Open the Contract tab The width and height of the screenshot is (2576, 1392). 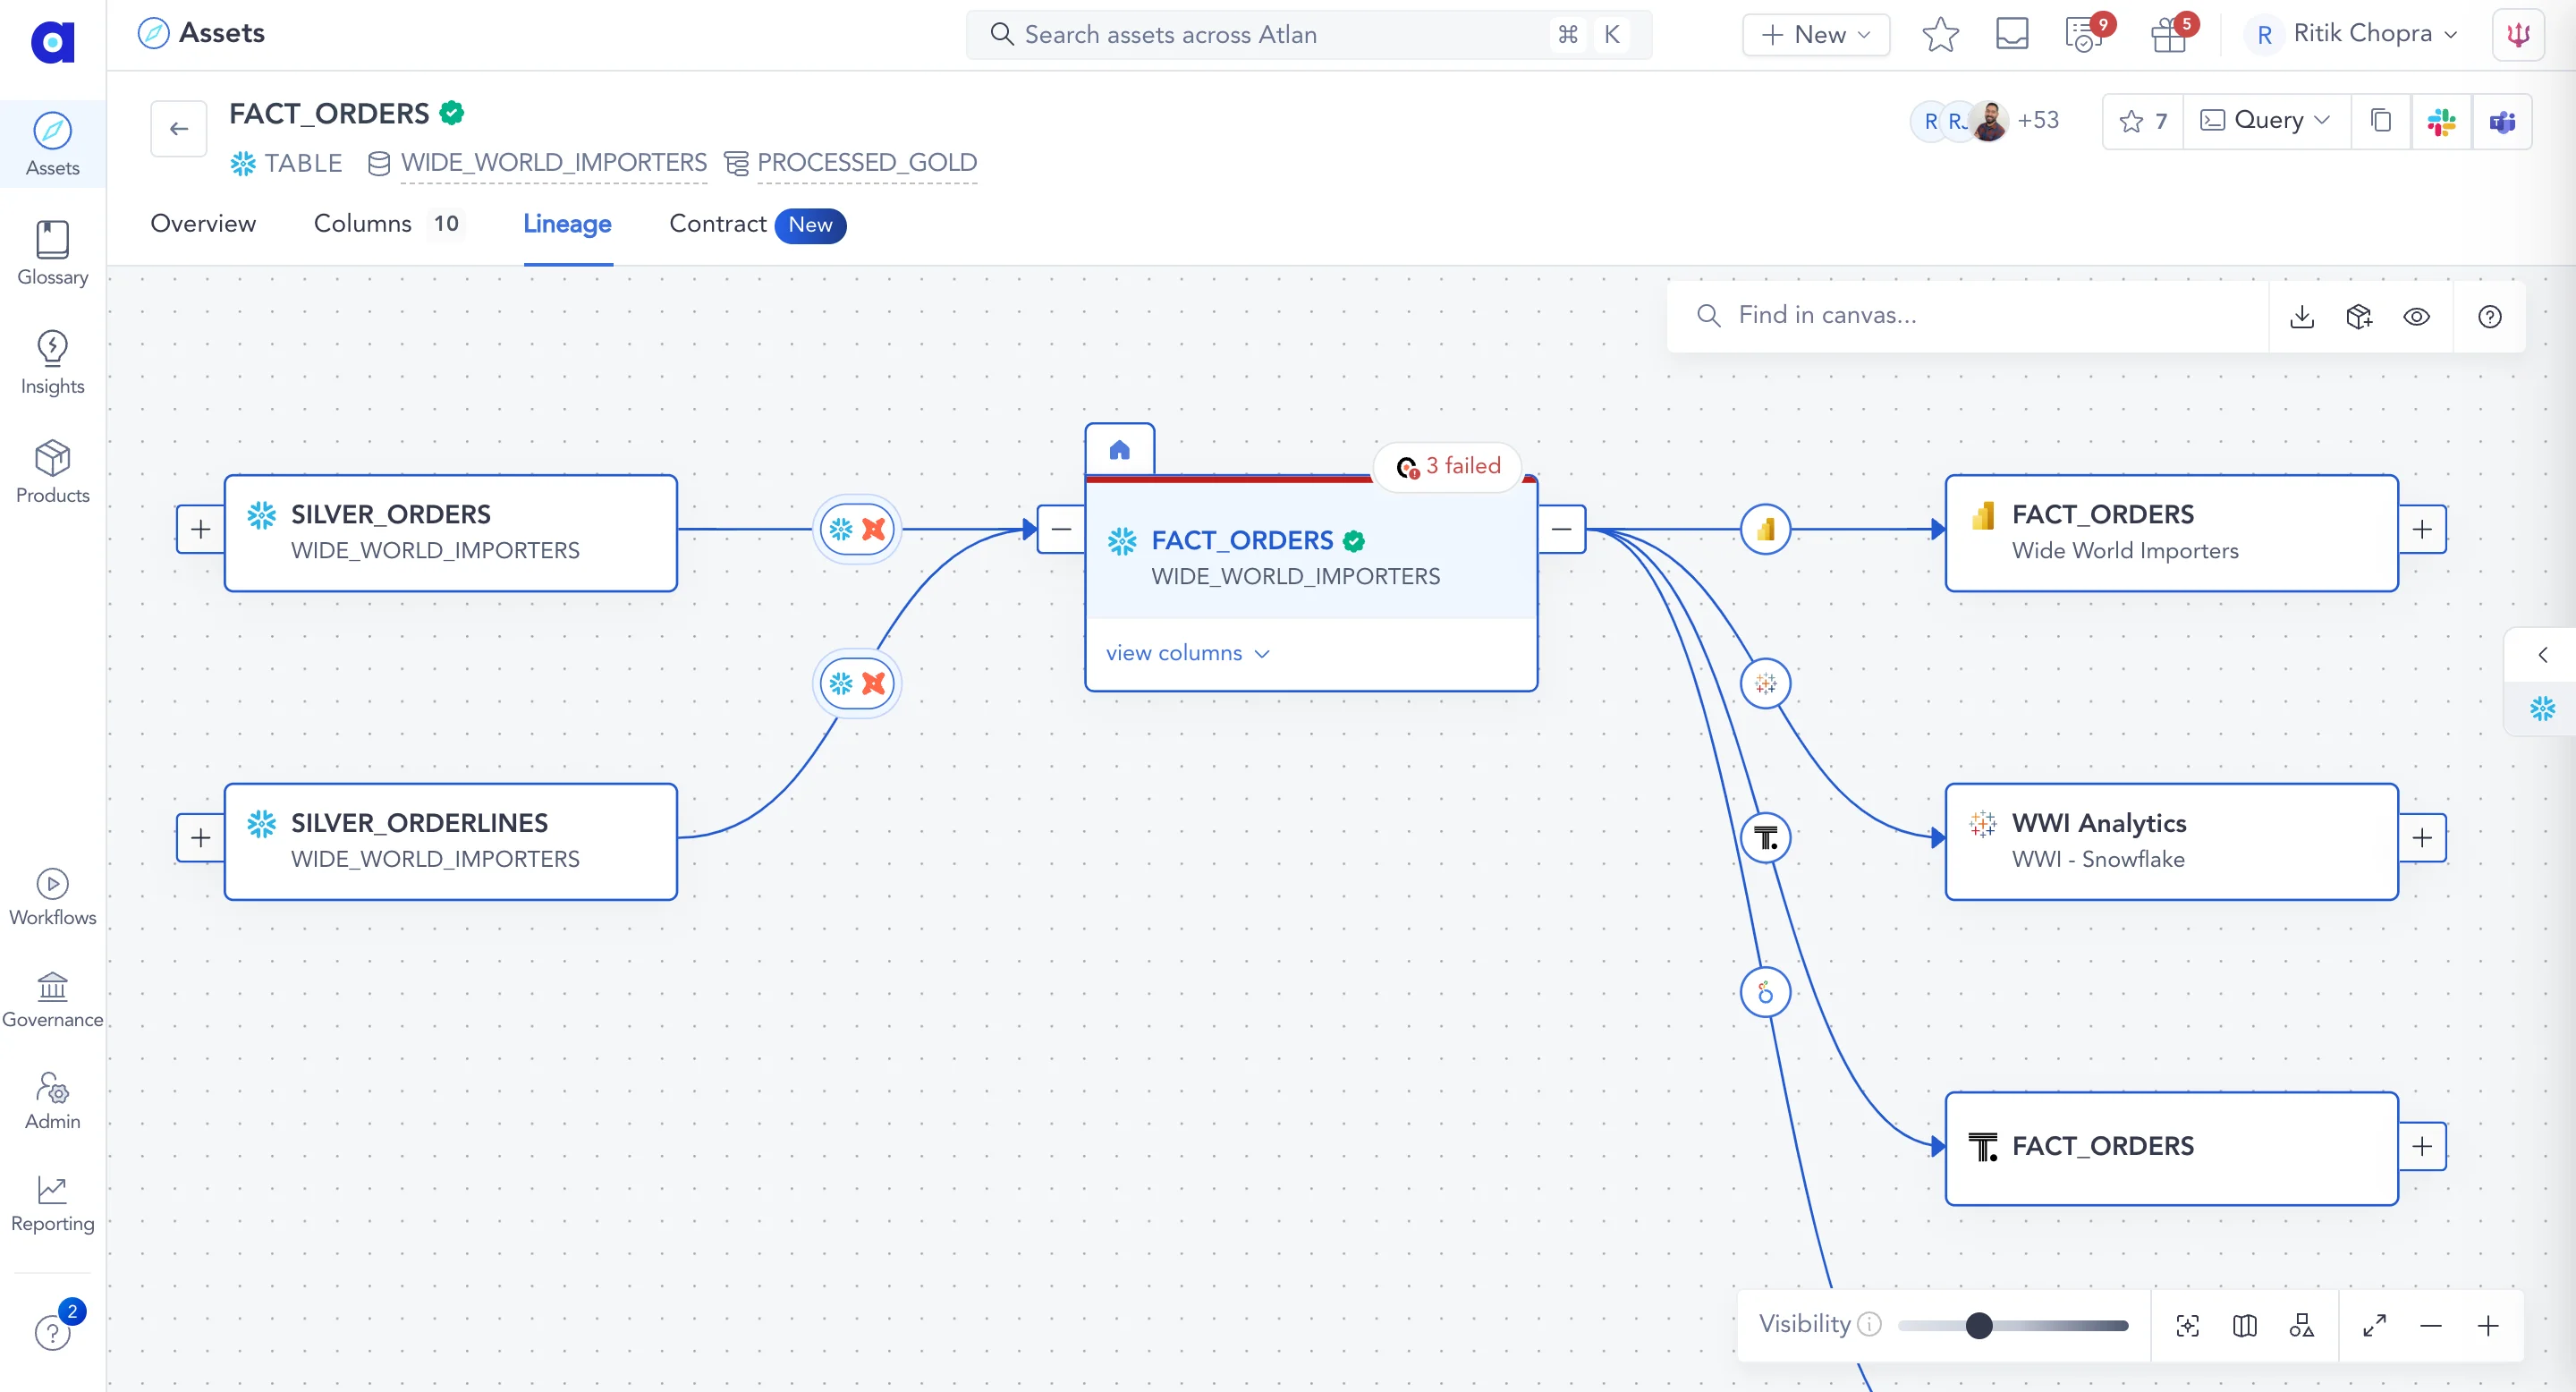[x=717, y=224]
